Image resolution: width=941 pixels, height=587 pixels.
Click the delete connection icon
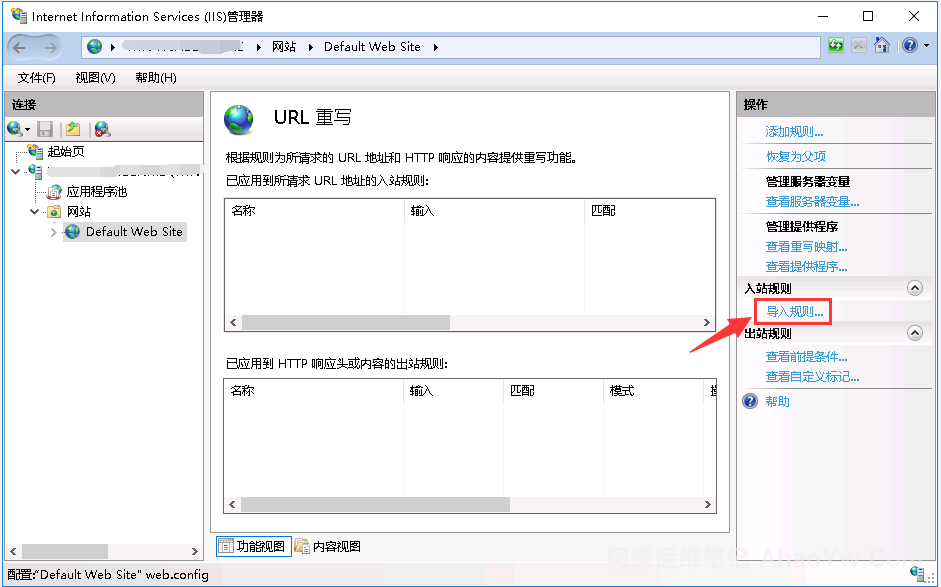101,129
